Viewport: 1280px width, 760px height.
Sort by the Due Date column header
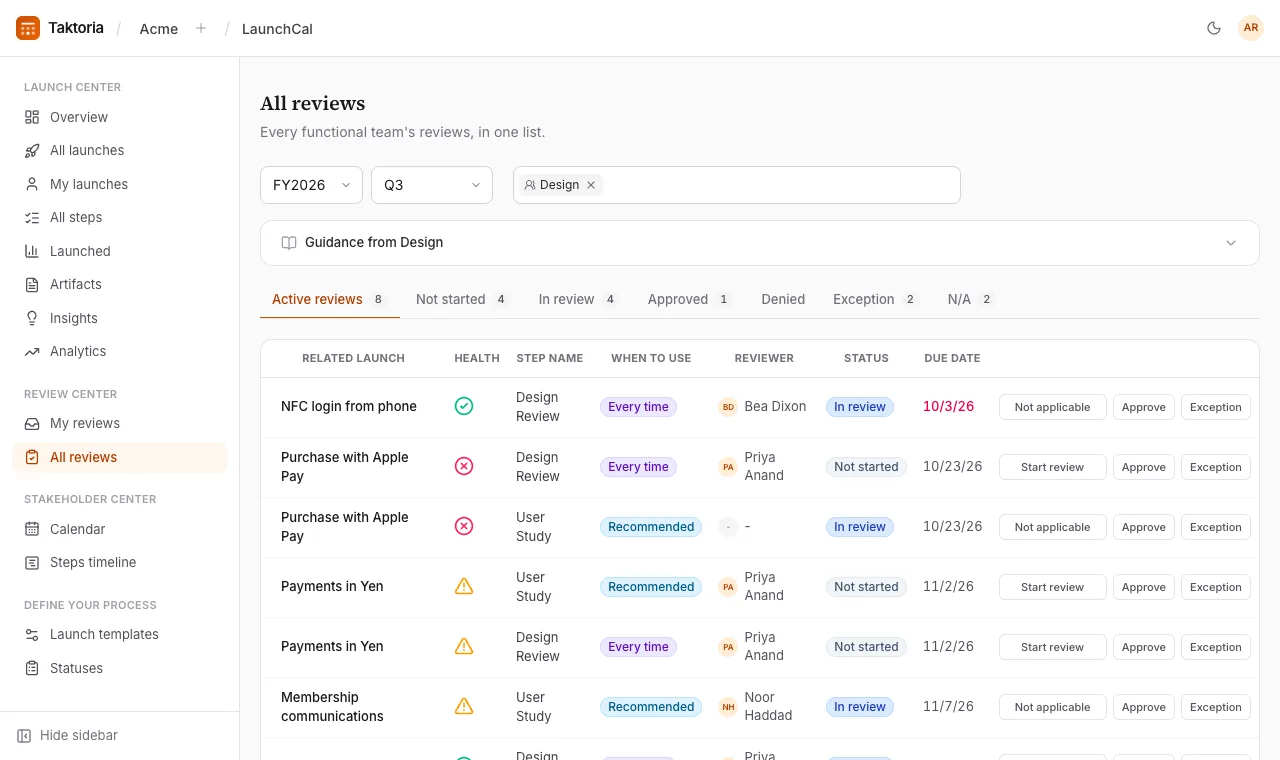click(952, 358)
